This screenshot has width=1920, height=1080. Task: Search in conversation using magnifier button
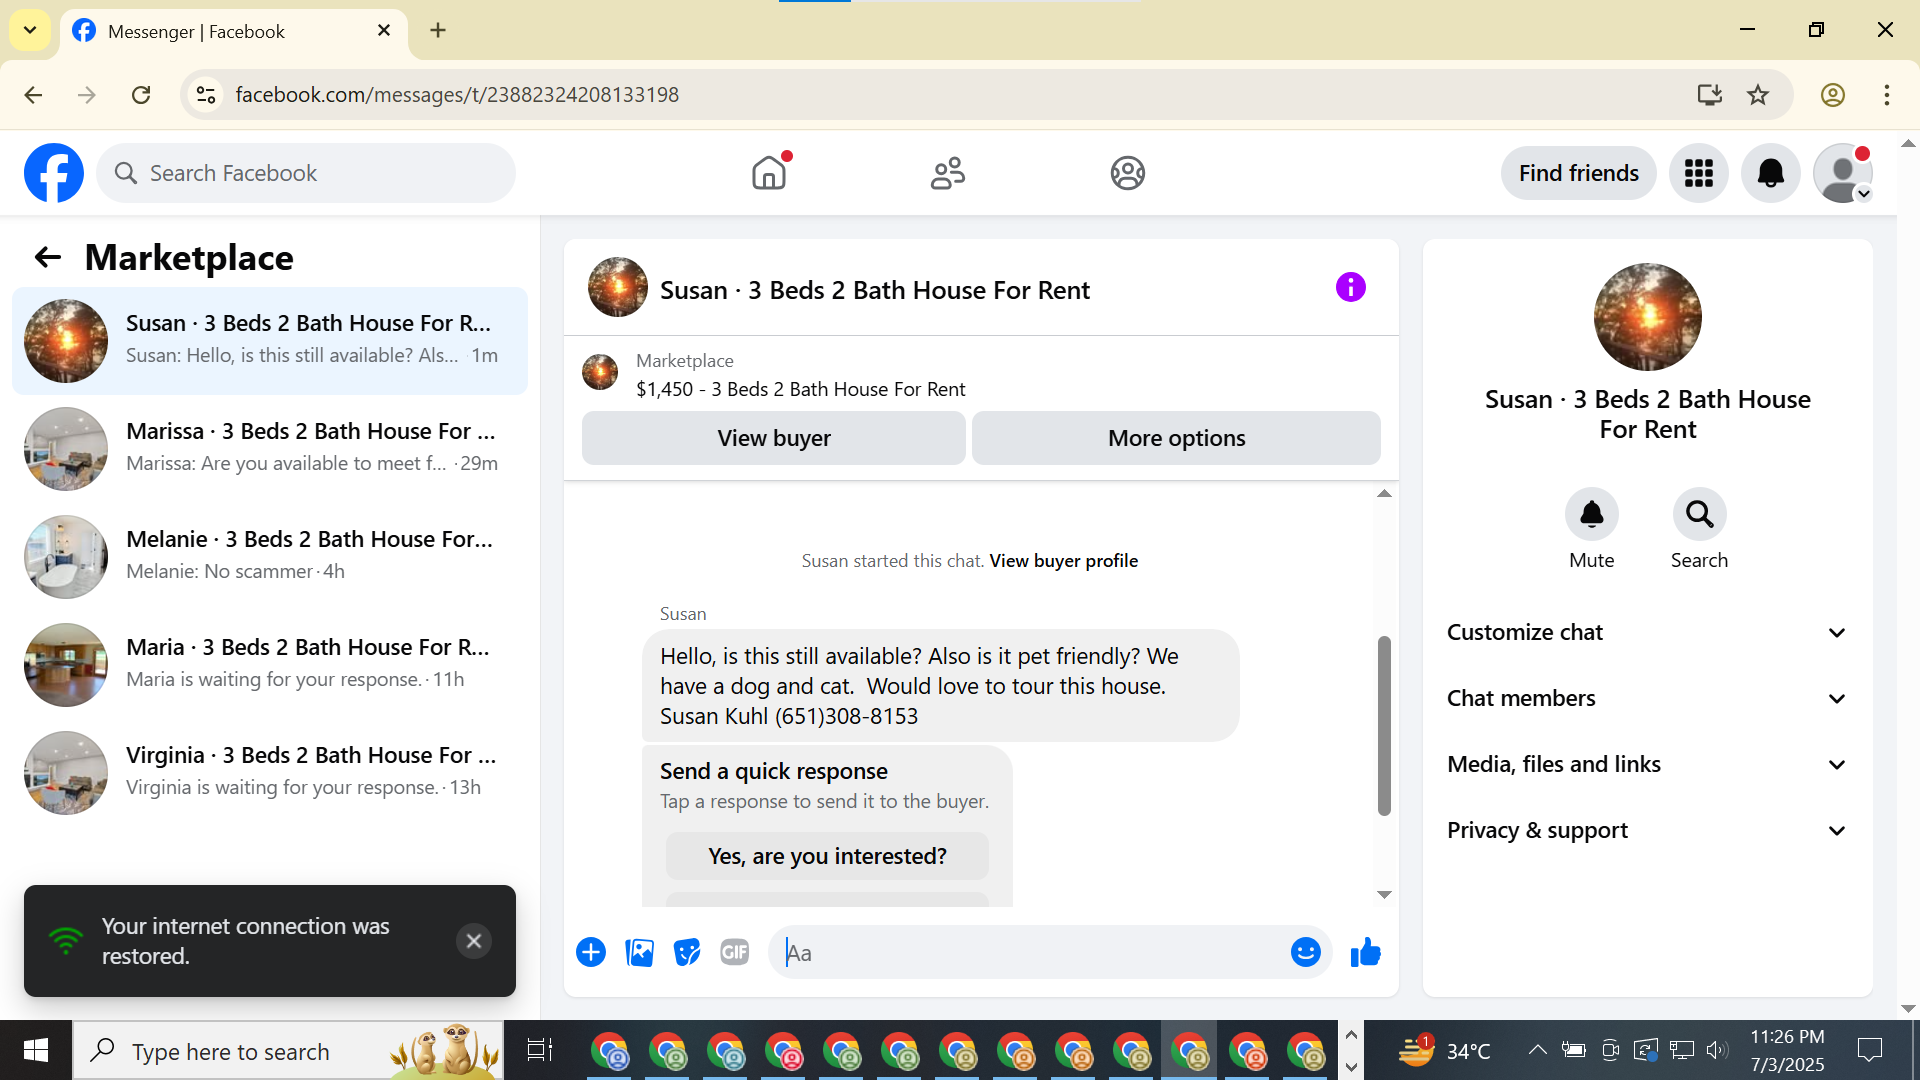(1699, 515)
